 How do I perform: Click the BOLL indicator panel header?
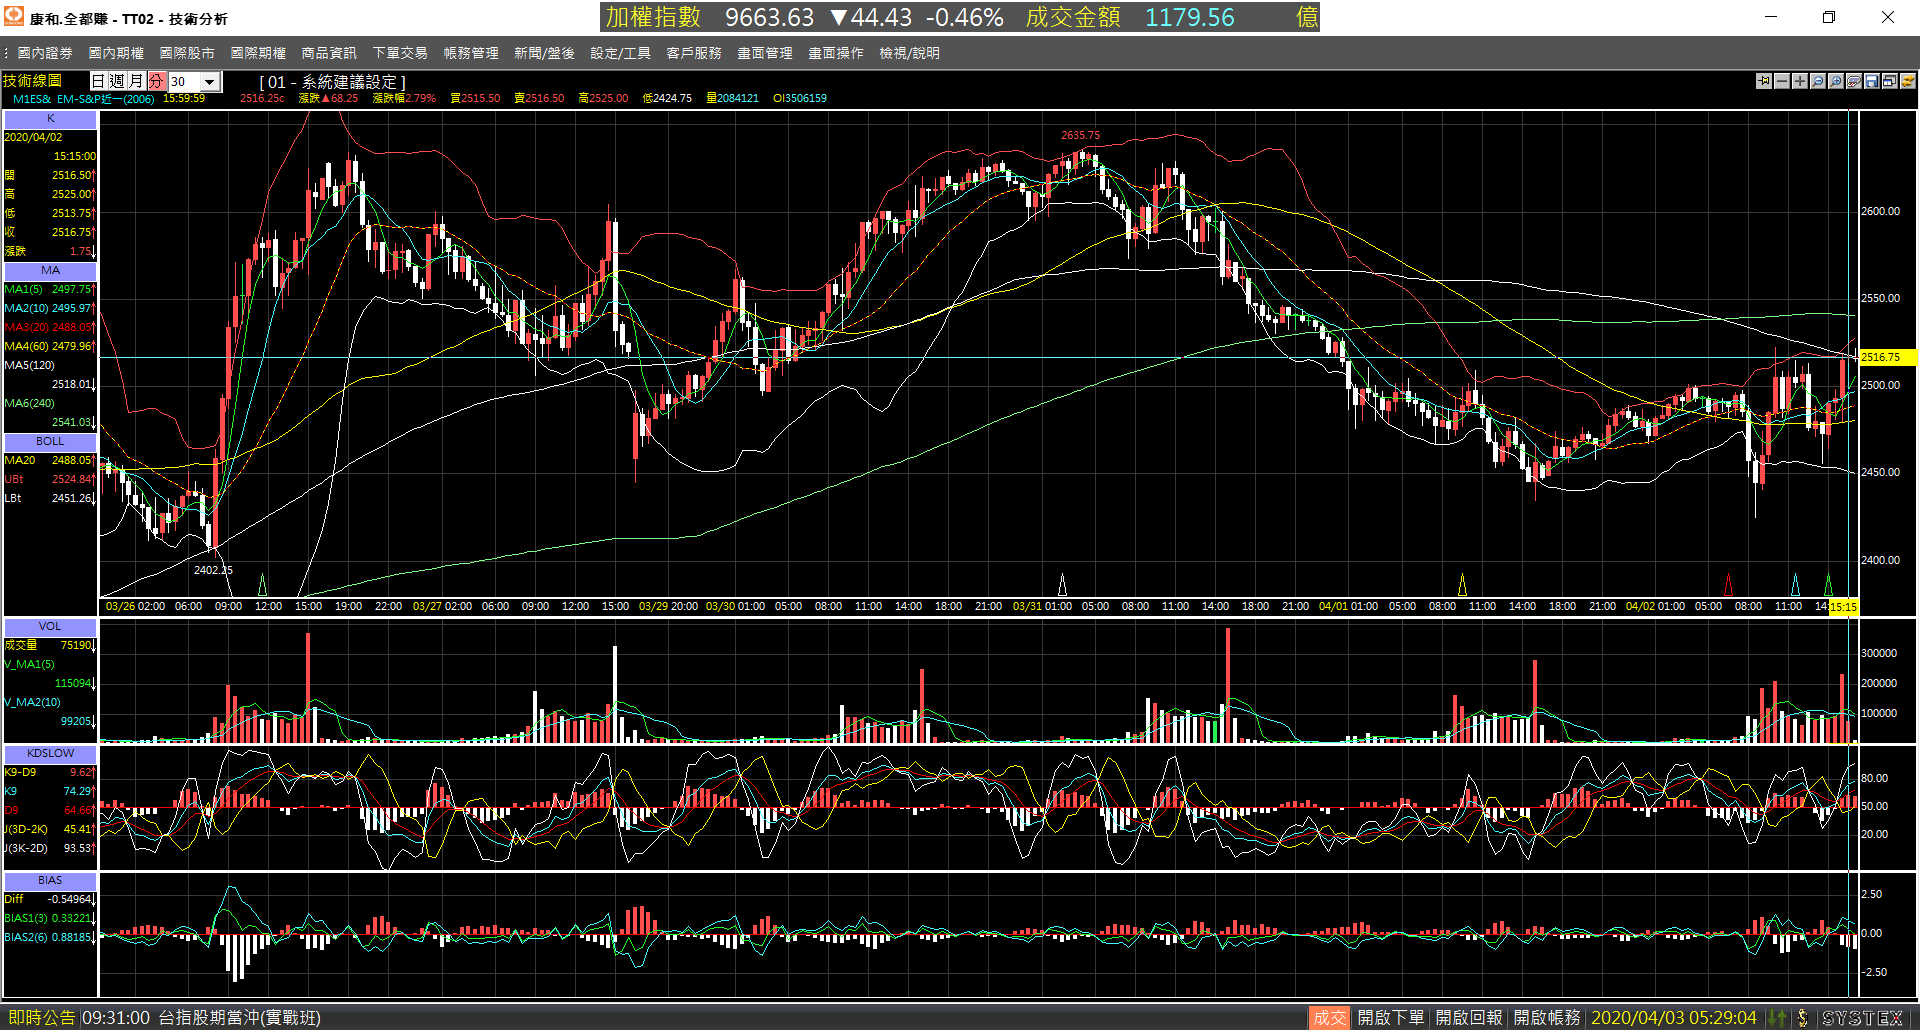point(50,441)
